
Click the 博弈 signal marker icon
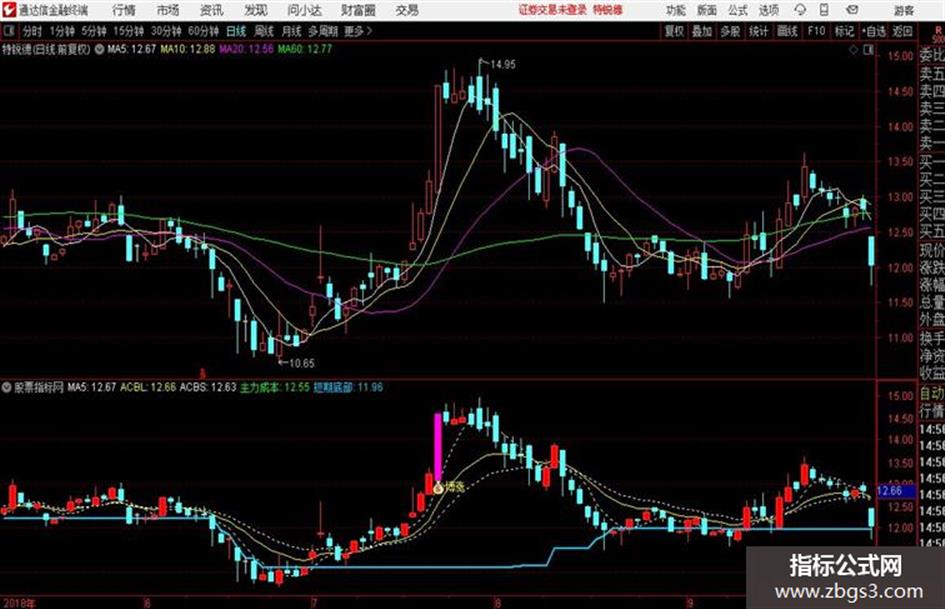[x=438, y=487]
